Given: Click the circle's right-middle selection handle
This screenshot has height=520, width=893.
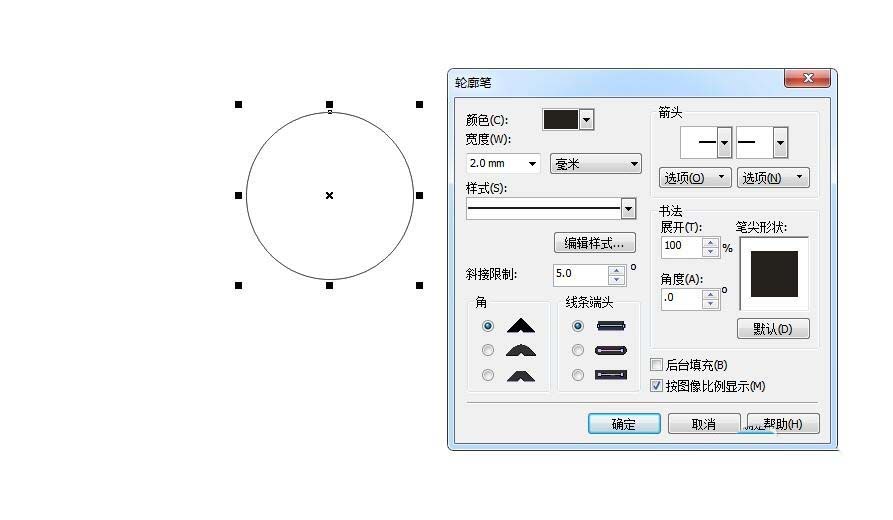Looking at the screenshot, I should pyautogui.click(x=419, y=195).
